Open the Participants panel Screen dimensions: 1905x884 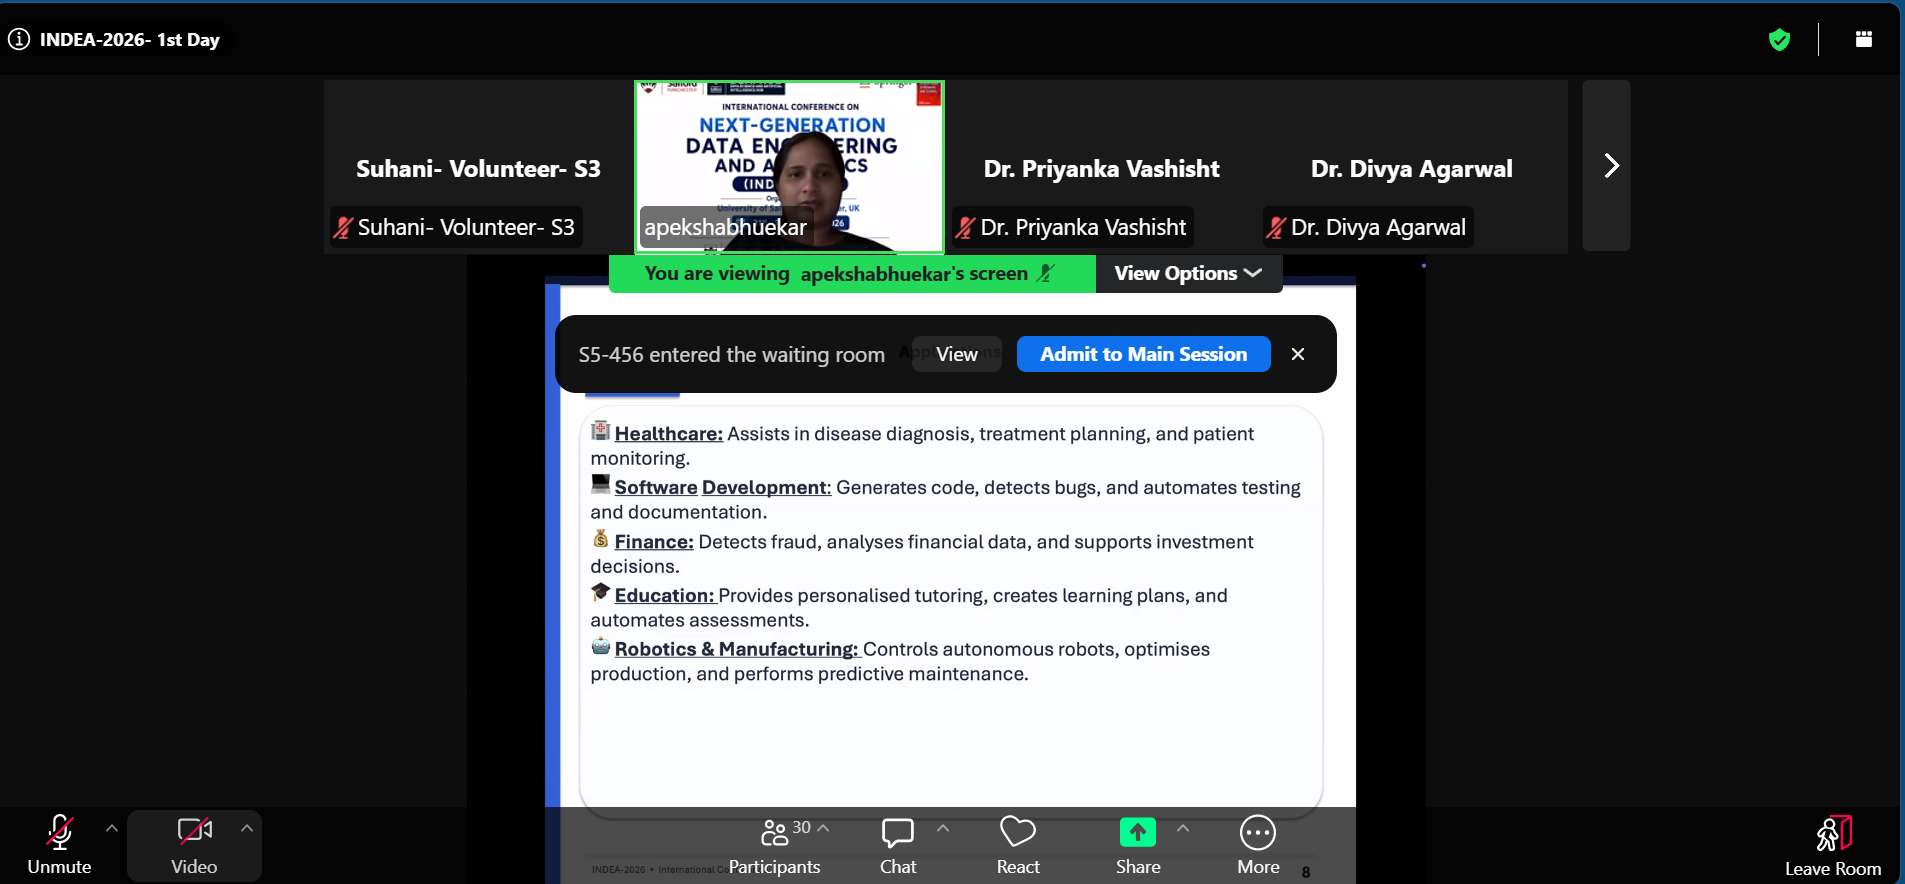coord(775,846)
